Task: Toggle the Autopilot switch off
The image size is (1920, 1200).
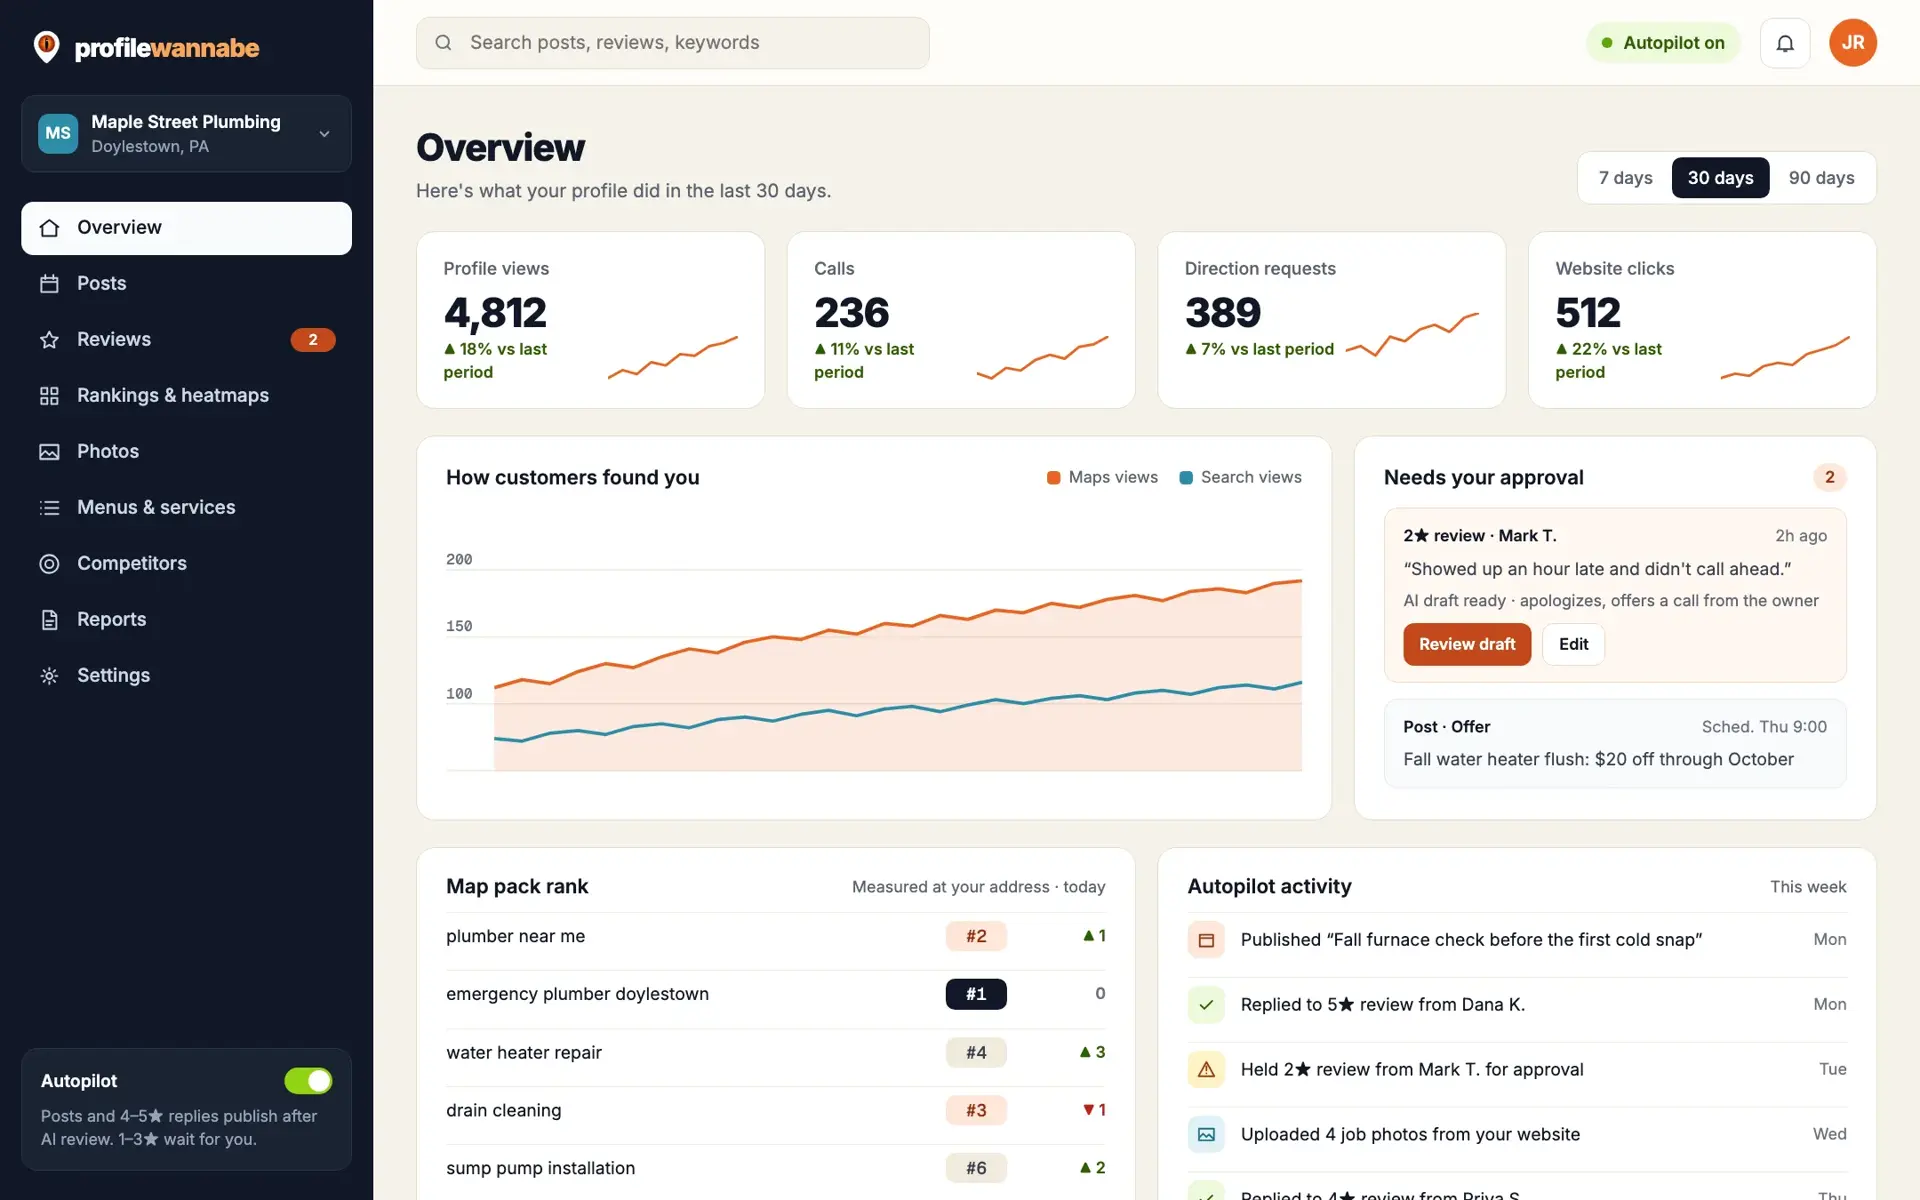Action: click(x=308, y=1081)
